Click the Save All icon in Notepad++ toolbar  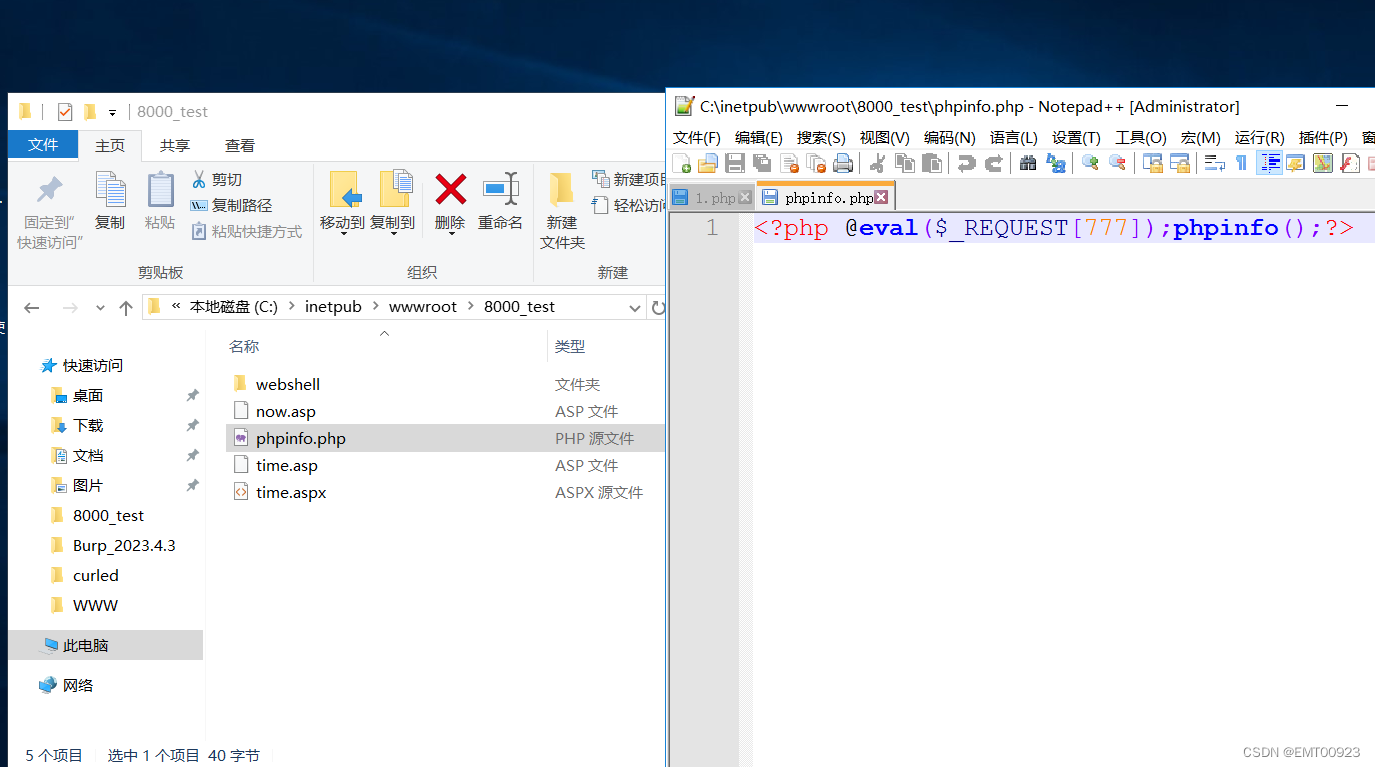point(762,163)
